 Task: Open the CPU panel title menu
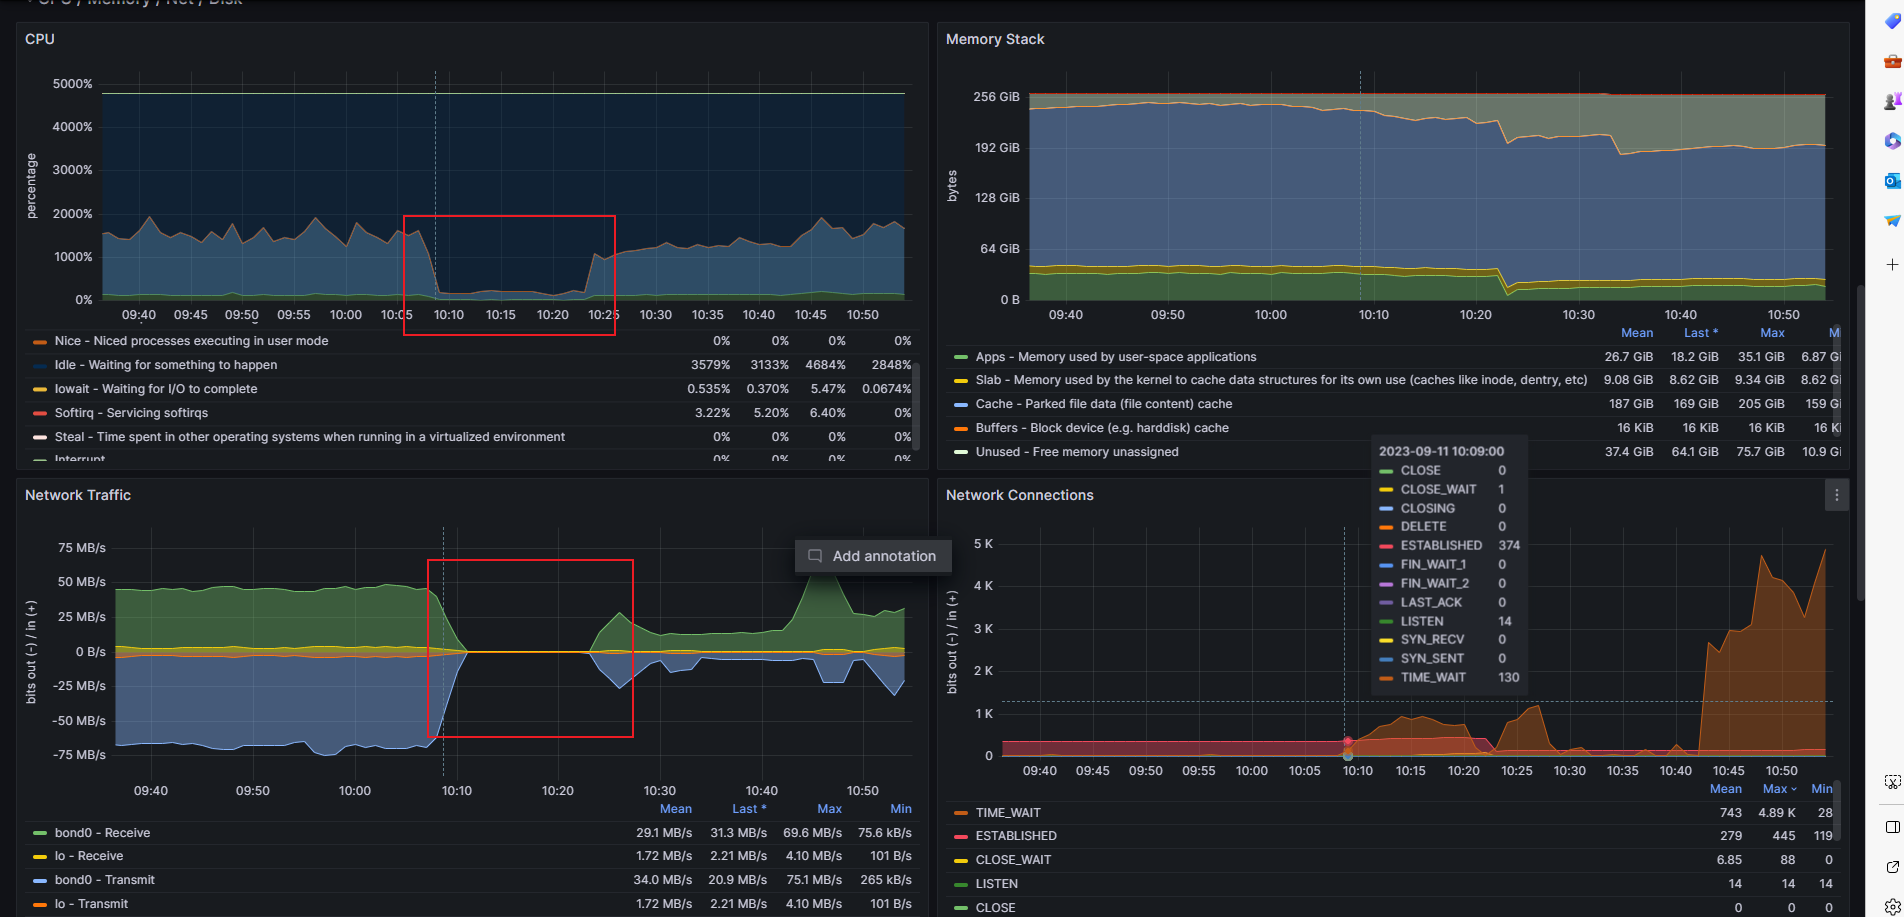click(x=40, y=39)
